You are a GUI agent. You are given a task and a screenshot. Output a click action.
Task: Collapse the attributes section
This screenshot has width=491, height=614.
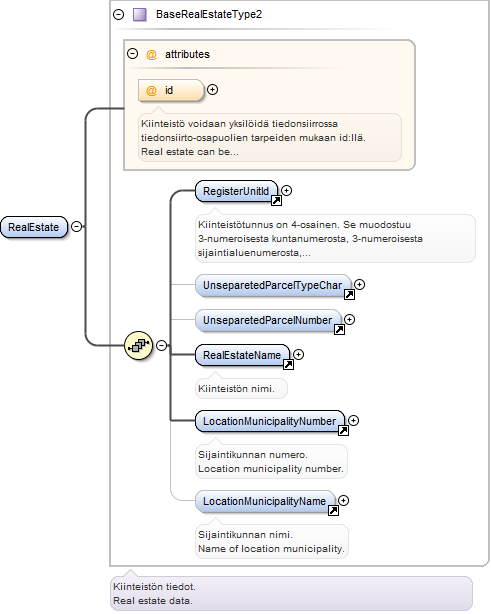click(133, 54)
